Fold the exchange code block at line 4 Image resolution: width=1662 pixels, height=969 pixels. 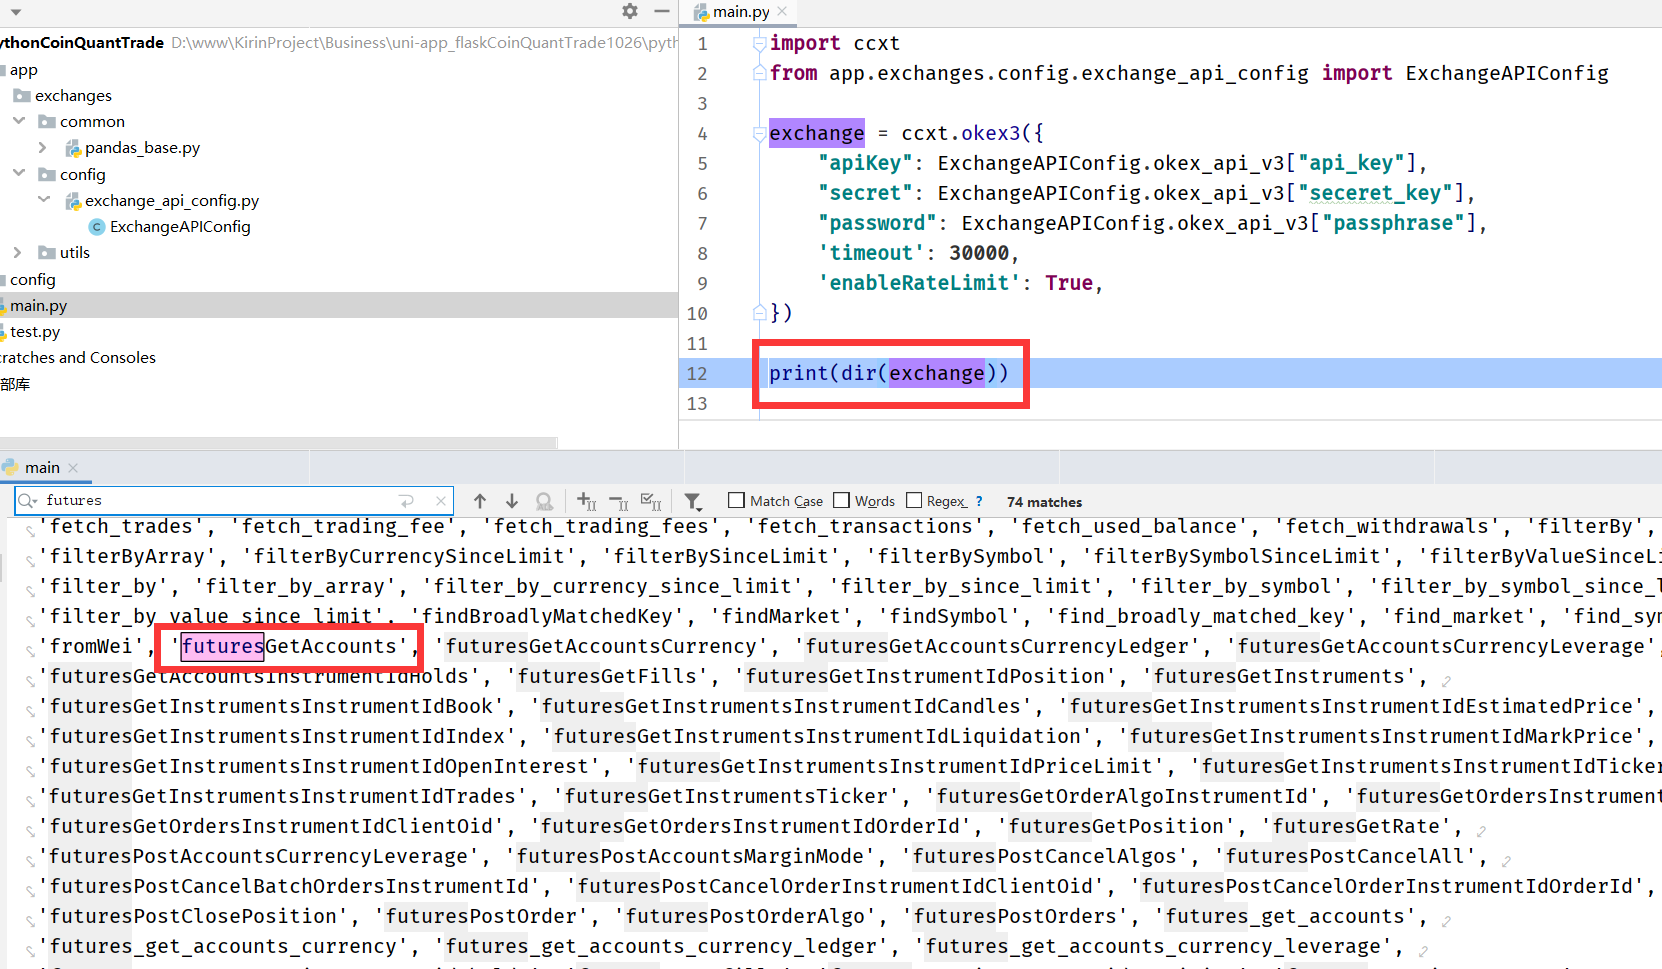[758, 132]
